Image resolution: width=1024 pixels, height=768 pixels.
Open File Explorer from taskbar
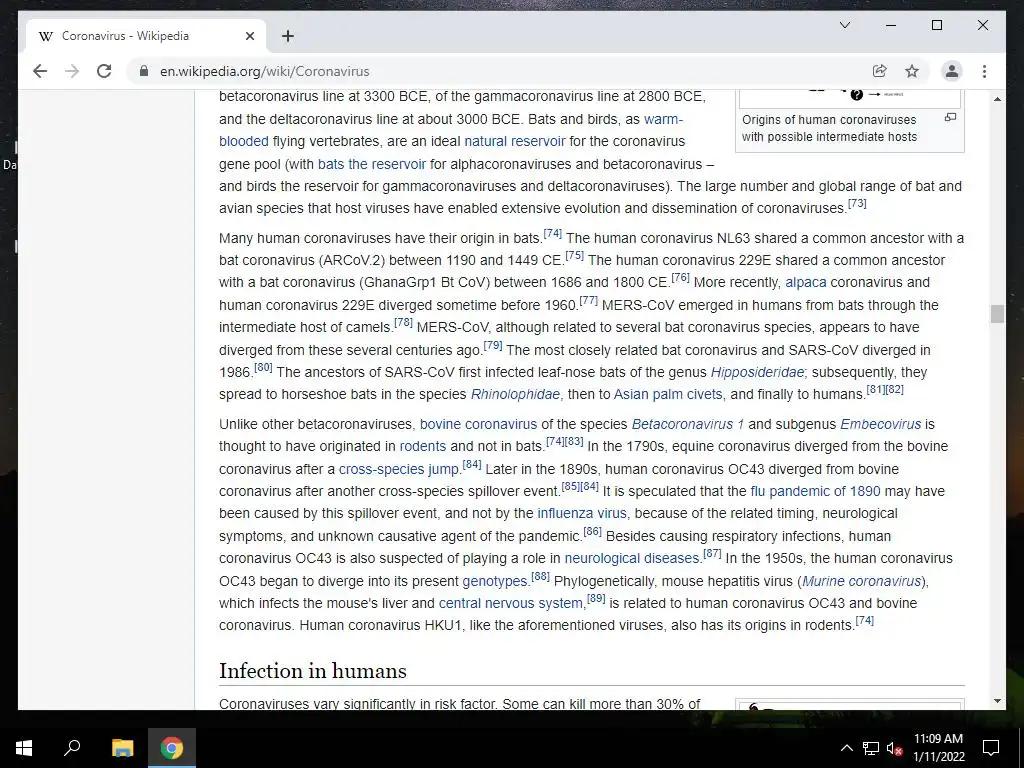[x=122, y=748]
